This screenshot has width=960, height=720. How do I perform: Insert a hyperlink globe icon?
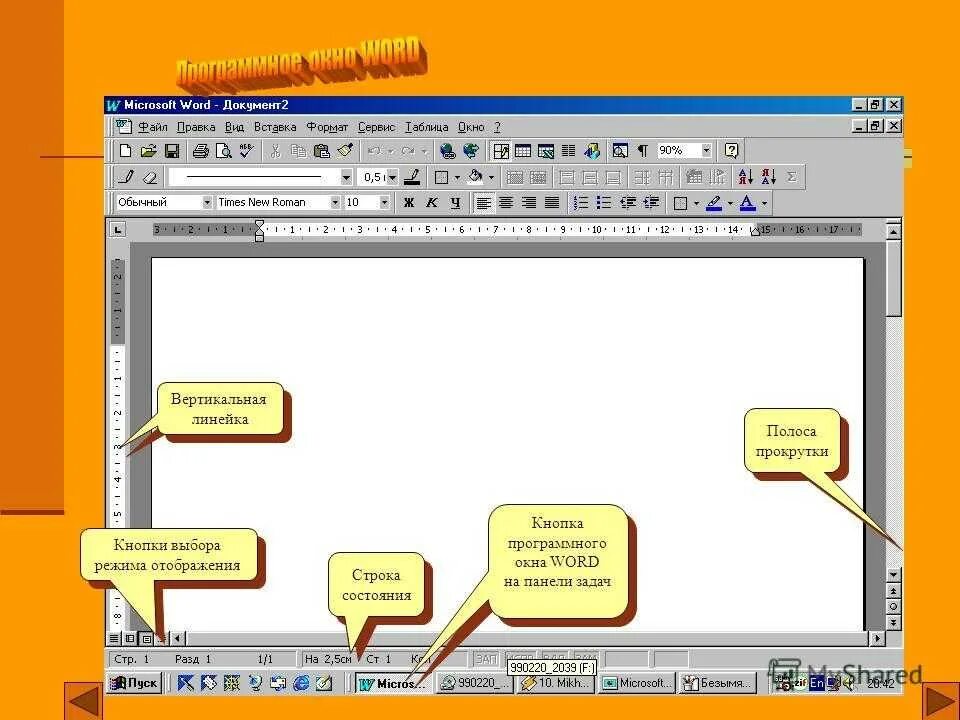coord(448,151)
